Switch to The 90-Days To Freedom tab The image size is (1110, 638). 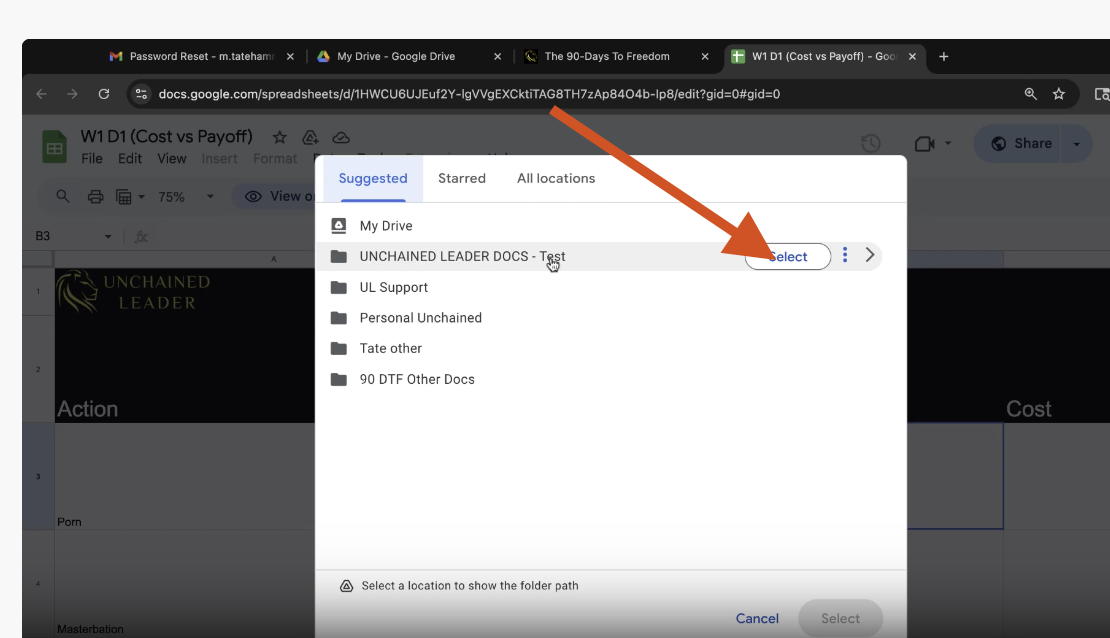pyautogui.click(x=607, y=57)
